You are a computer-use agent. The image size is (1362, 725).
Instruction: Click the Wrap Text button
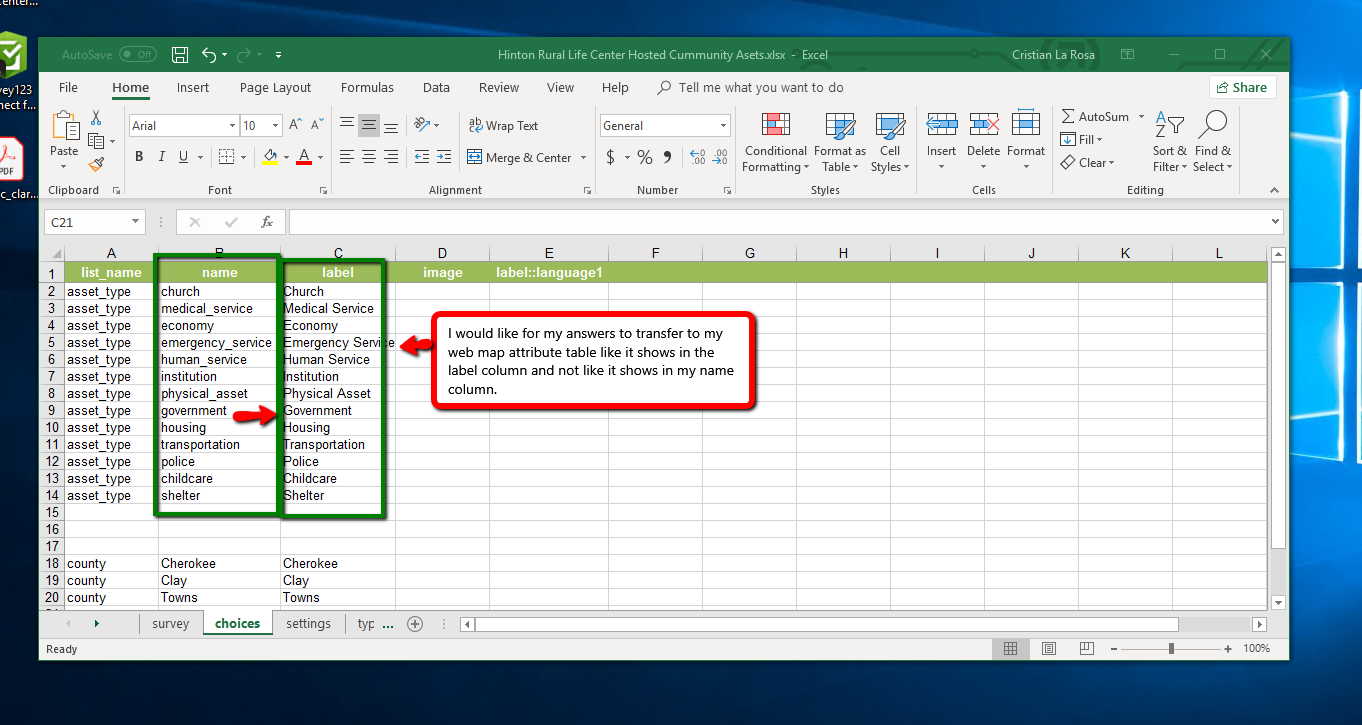coord(504,125)
